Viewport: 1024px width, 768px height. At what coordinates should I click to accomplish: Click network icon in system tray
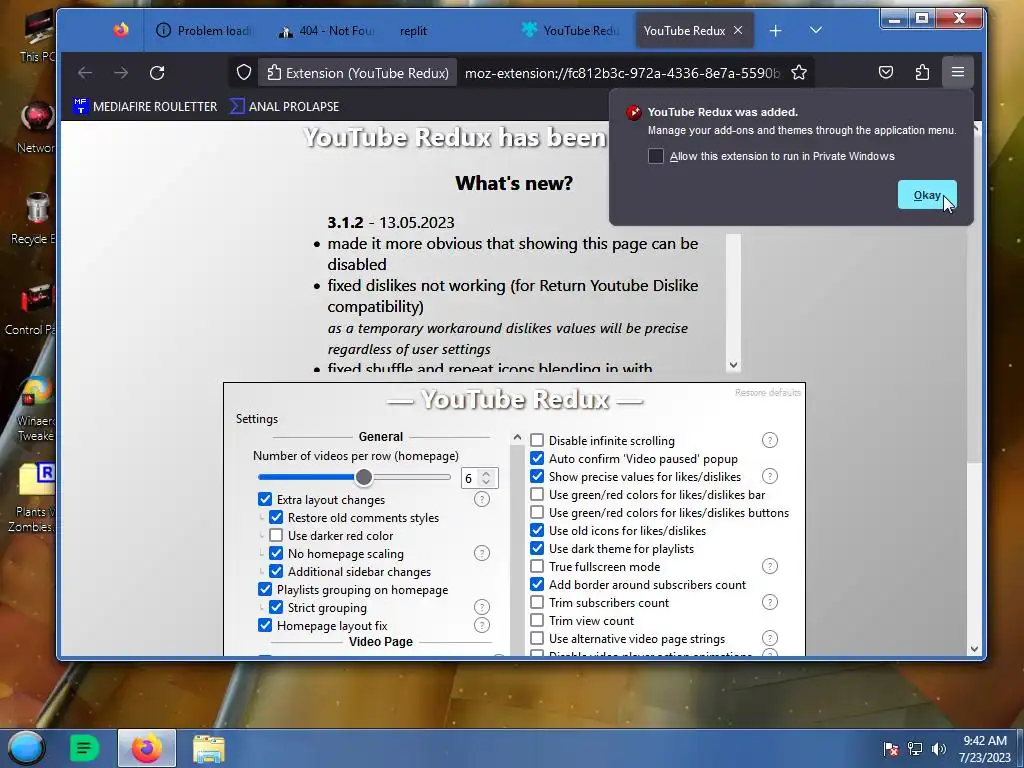tap(915, 749)
